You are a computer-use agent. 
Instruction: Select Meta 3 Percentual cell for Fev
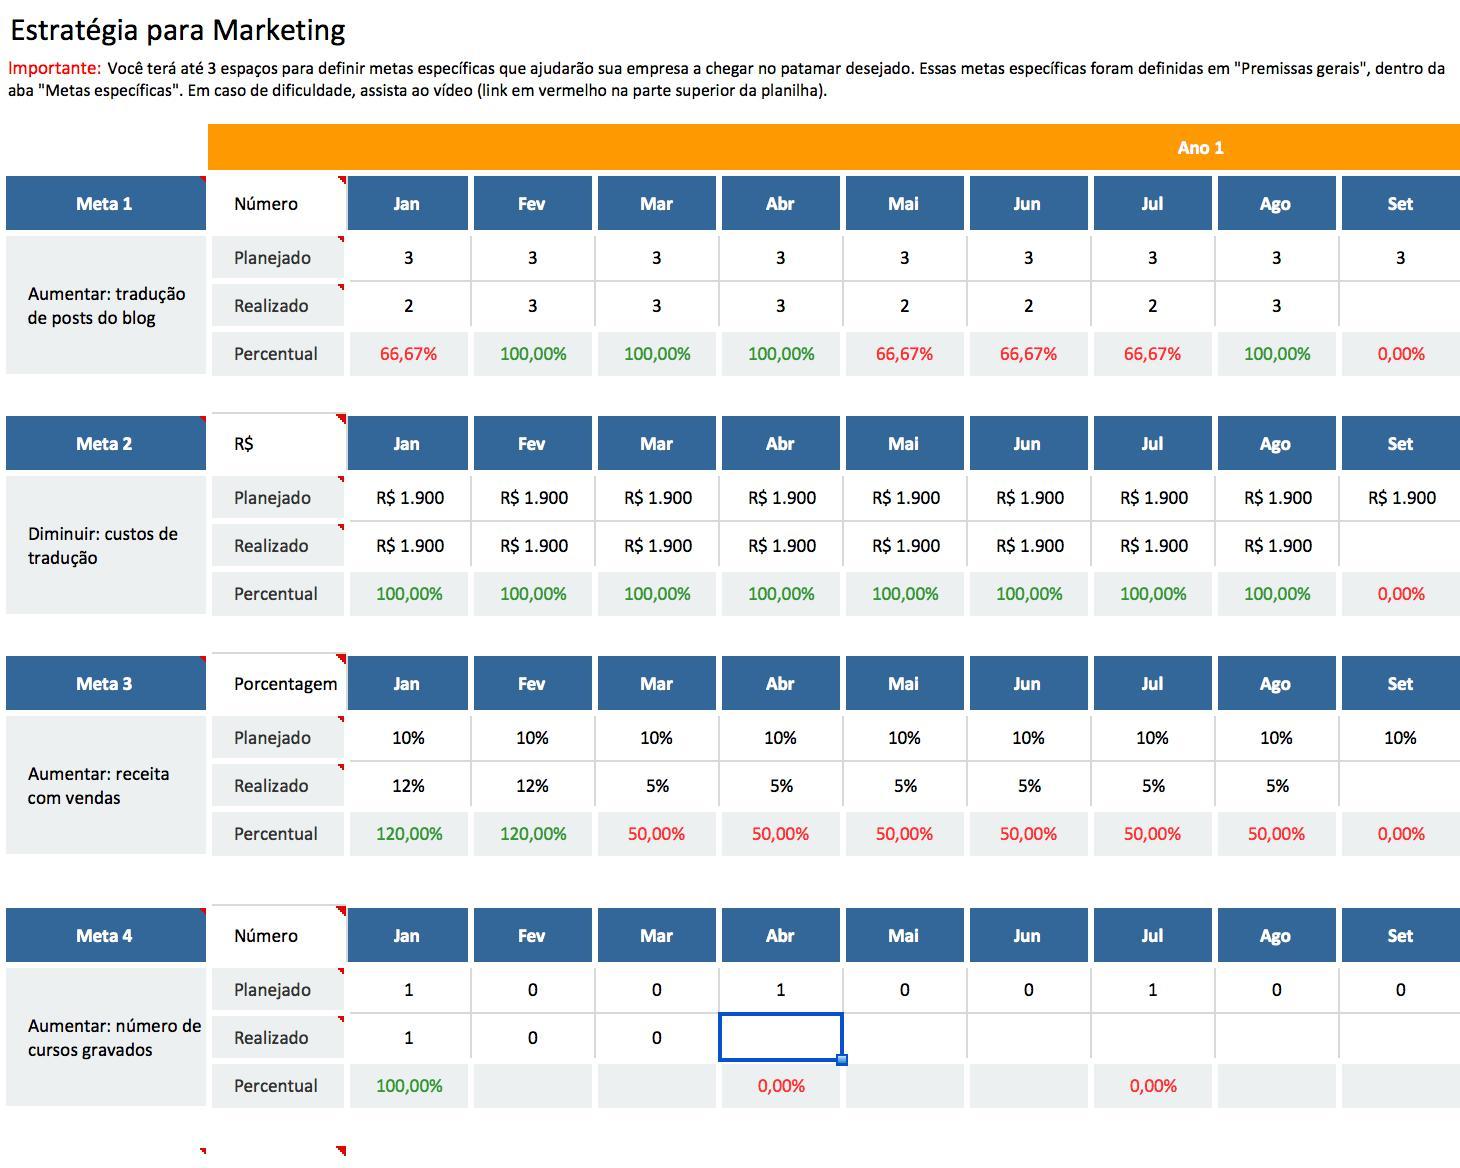[x=532, y=834]
